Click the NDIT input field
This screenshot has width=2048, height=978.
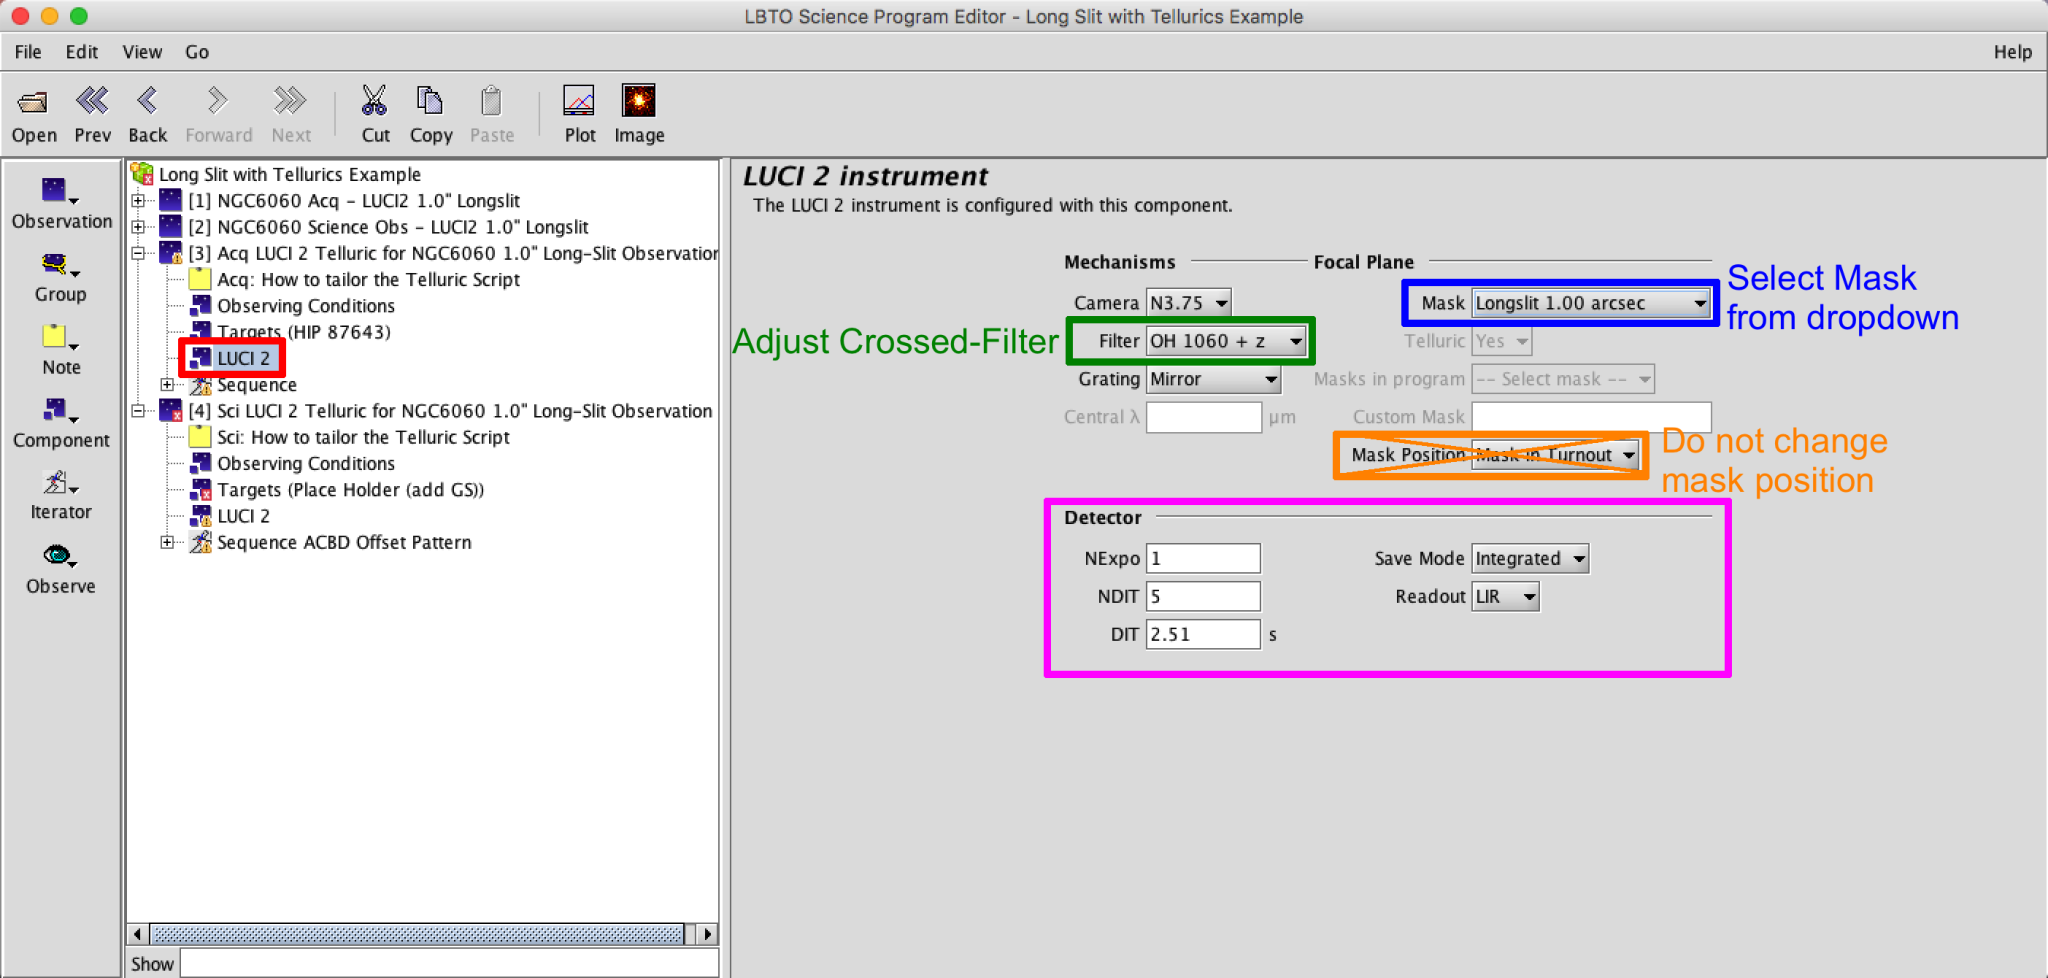1203,596
